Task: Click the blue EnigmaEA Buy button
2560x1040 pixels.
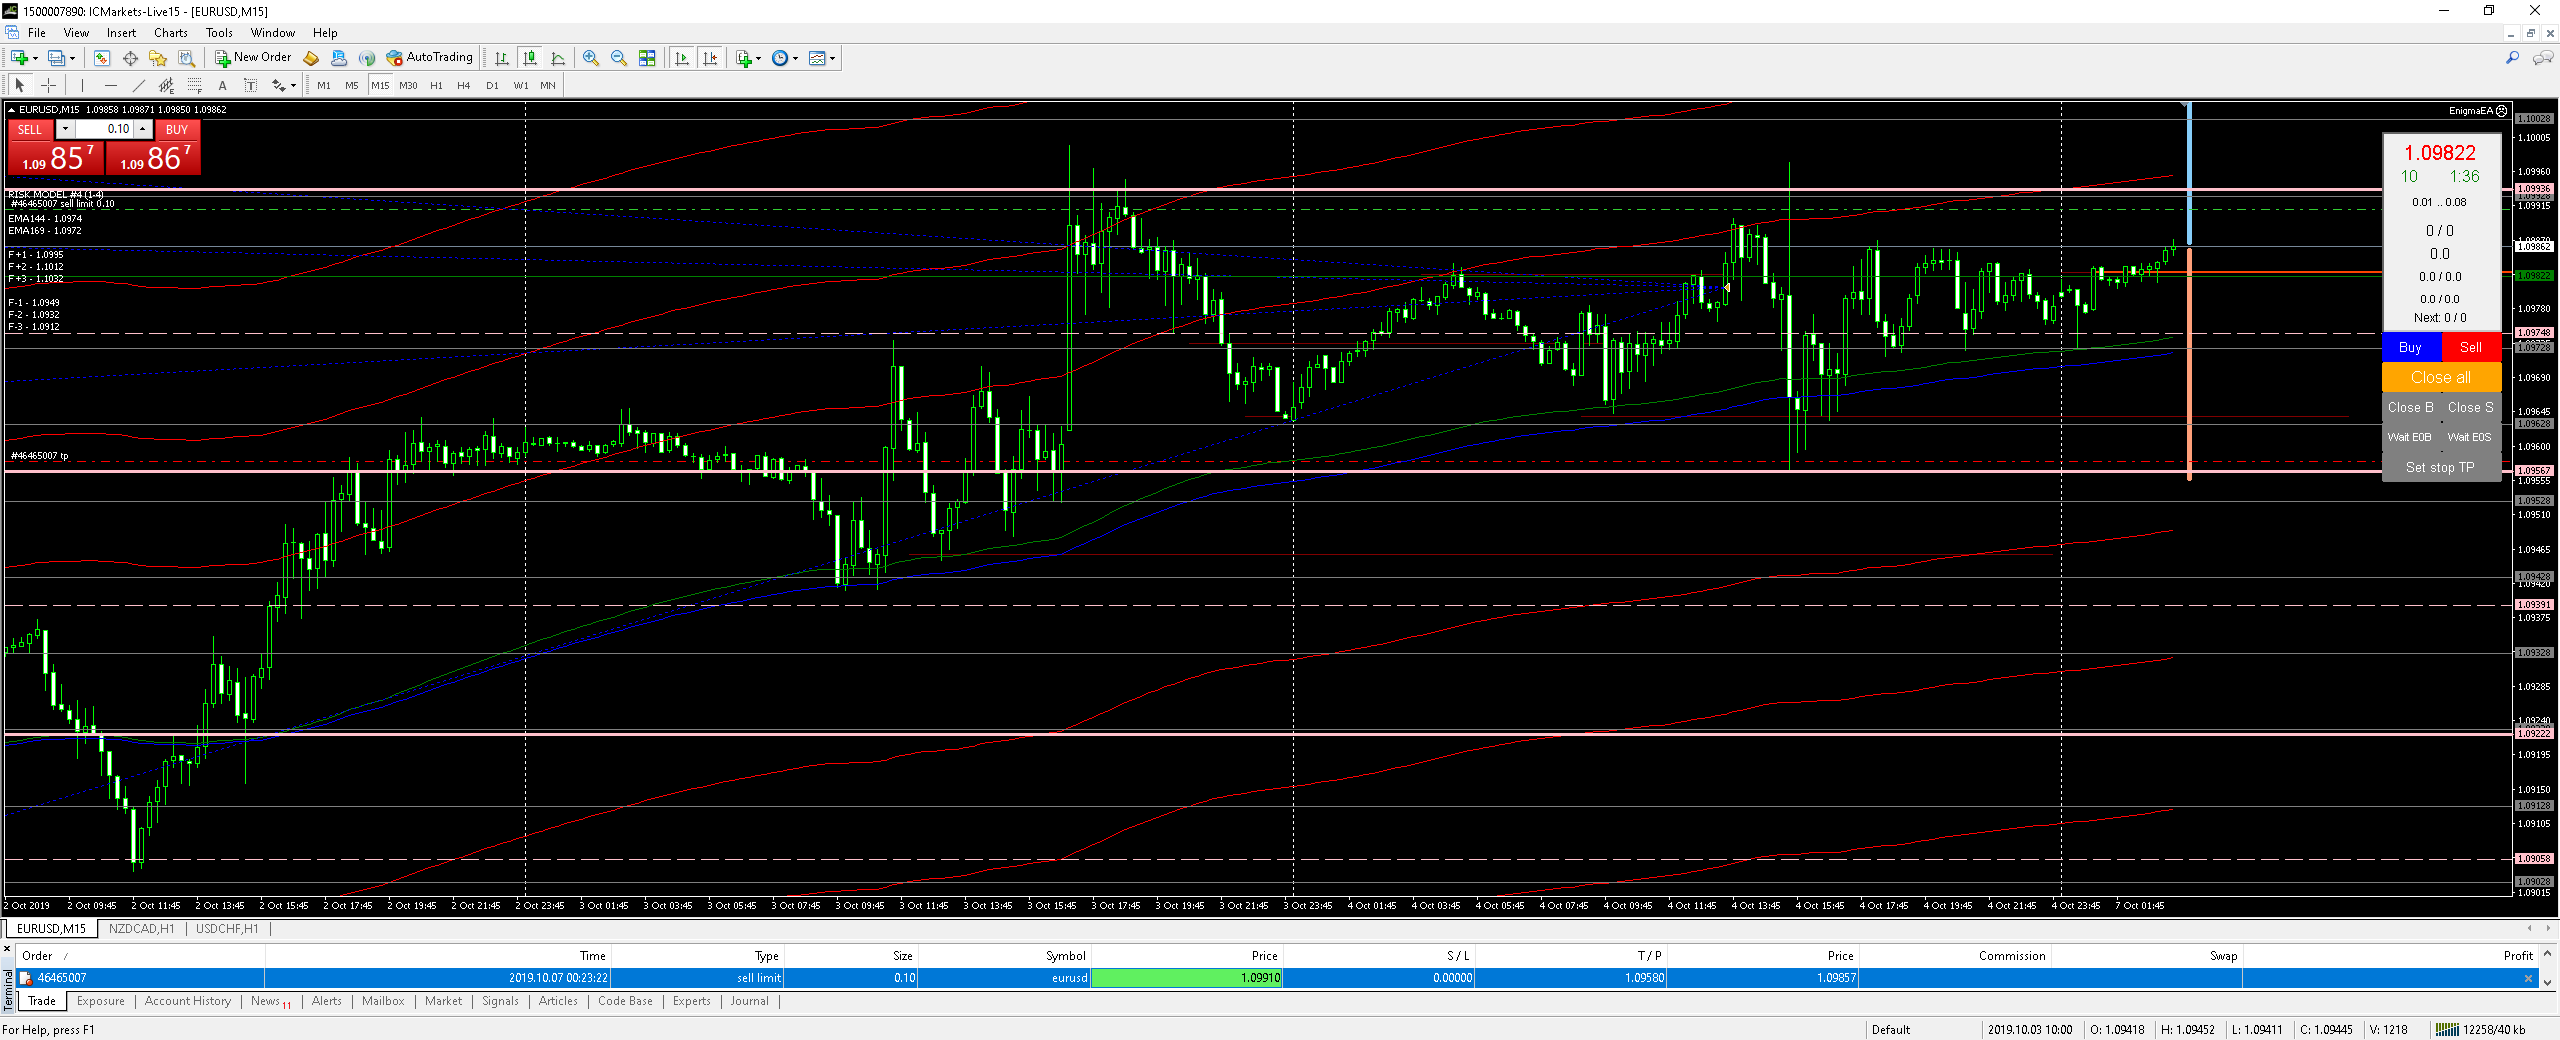Action: click(x=2411, y=347)
